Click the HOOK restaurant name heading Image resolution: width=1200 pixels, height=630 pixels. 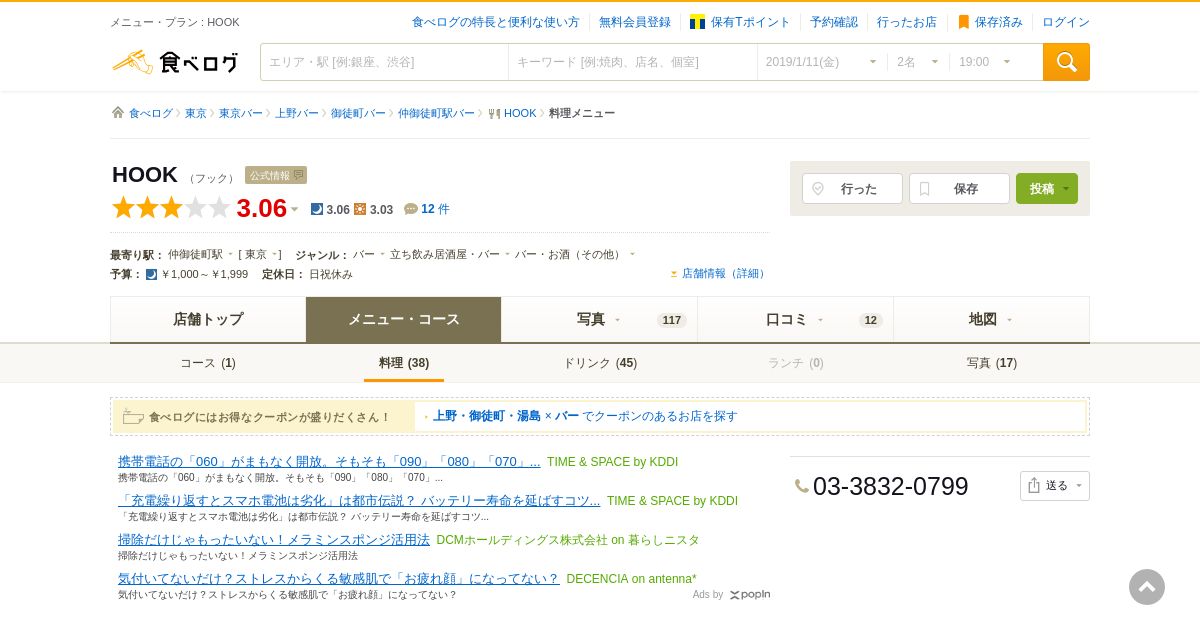145,174
